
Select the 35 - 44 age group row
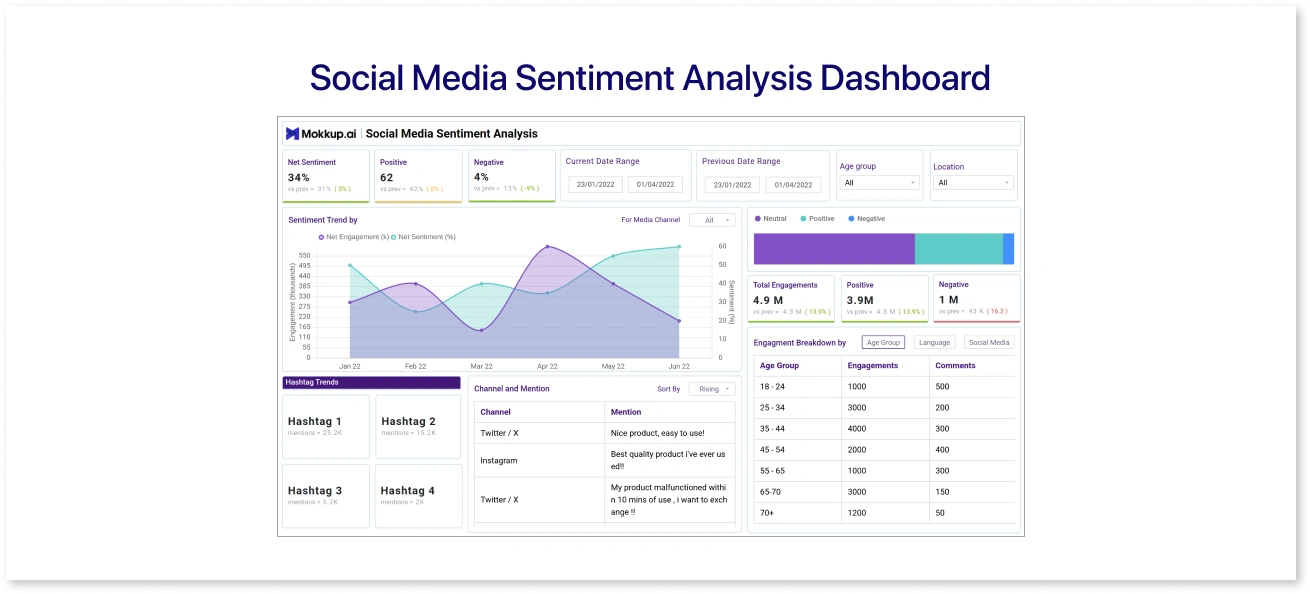(884, 429)
